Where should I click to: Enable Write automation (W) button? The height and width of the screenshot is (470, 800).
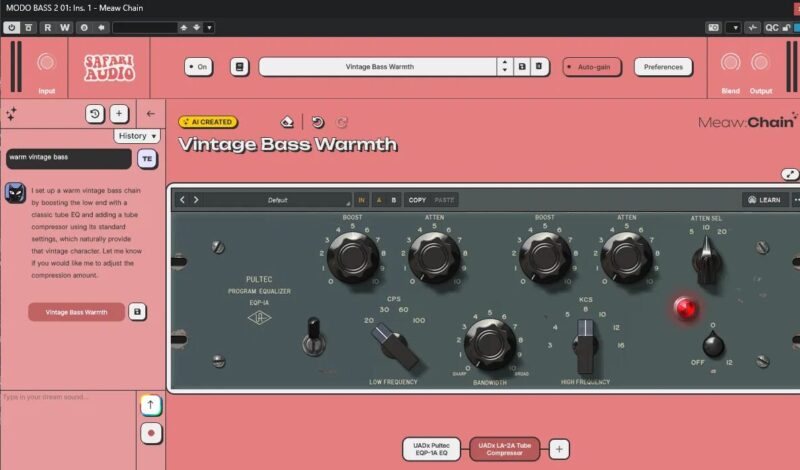click(65, 28)
